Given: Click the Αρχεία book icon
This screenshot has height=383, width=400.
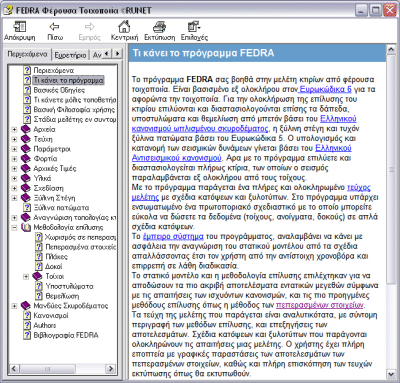Looking at the screenshot, I should (x=26, y=129).
